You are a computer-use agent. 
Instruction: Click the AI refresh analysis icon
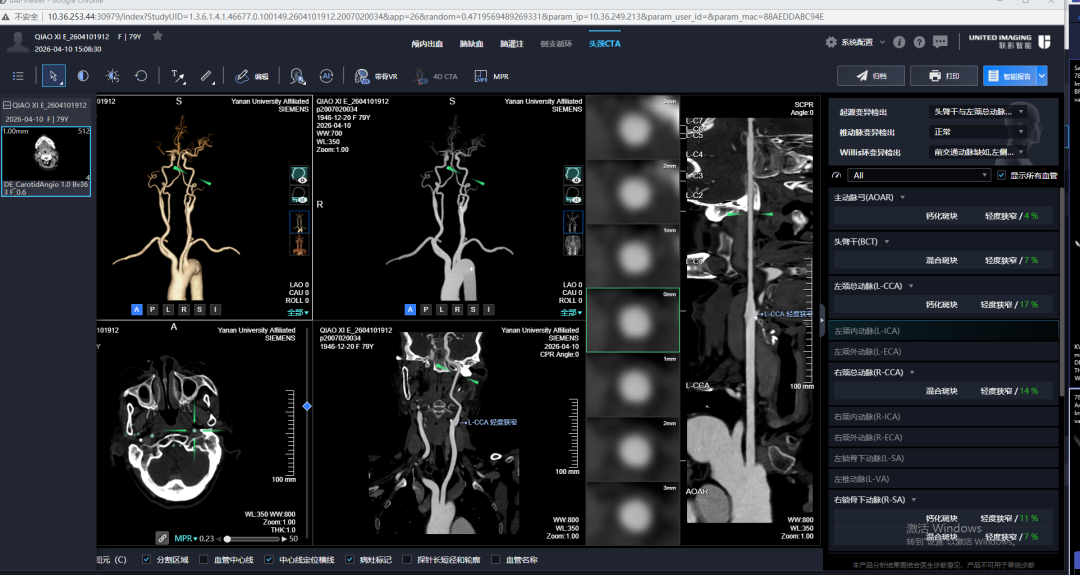[x=326, y=76]
